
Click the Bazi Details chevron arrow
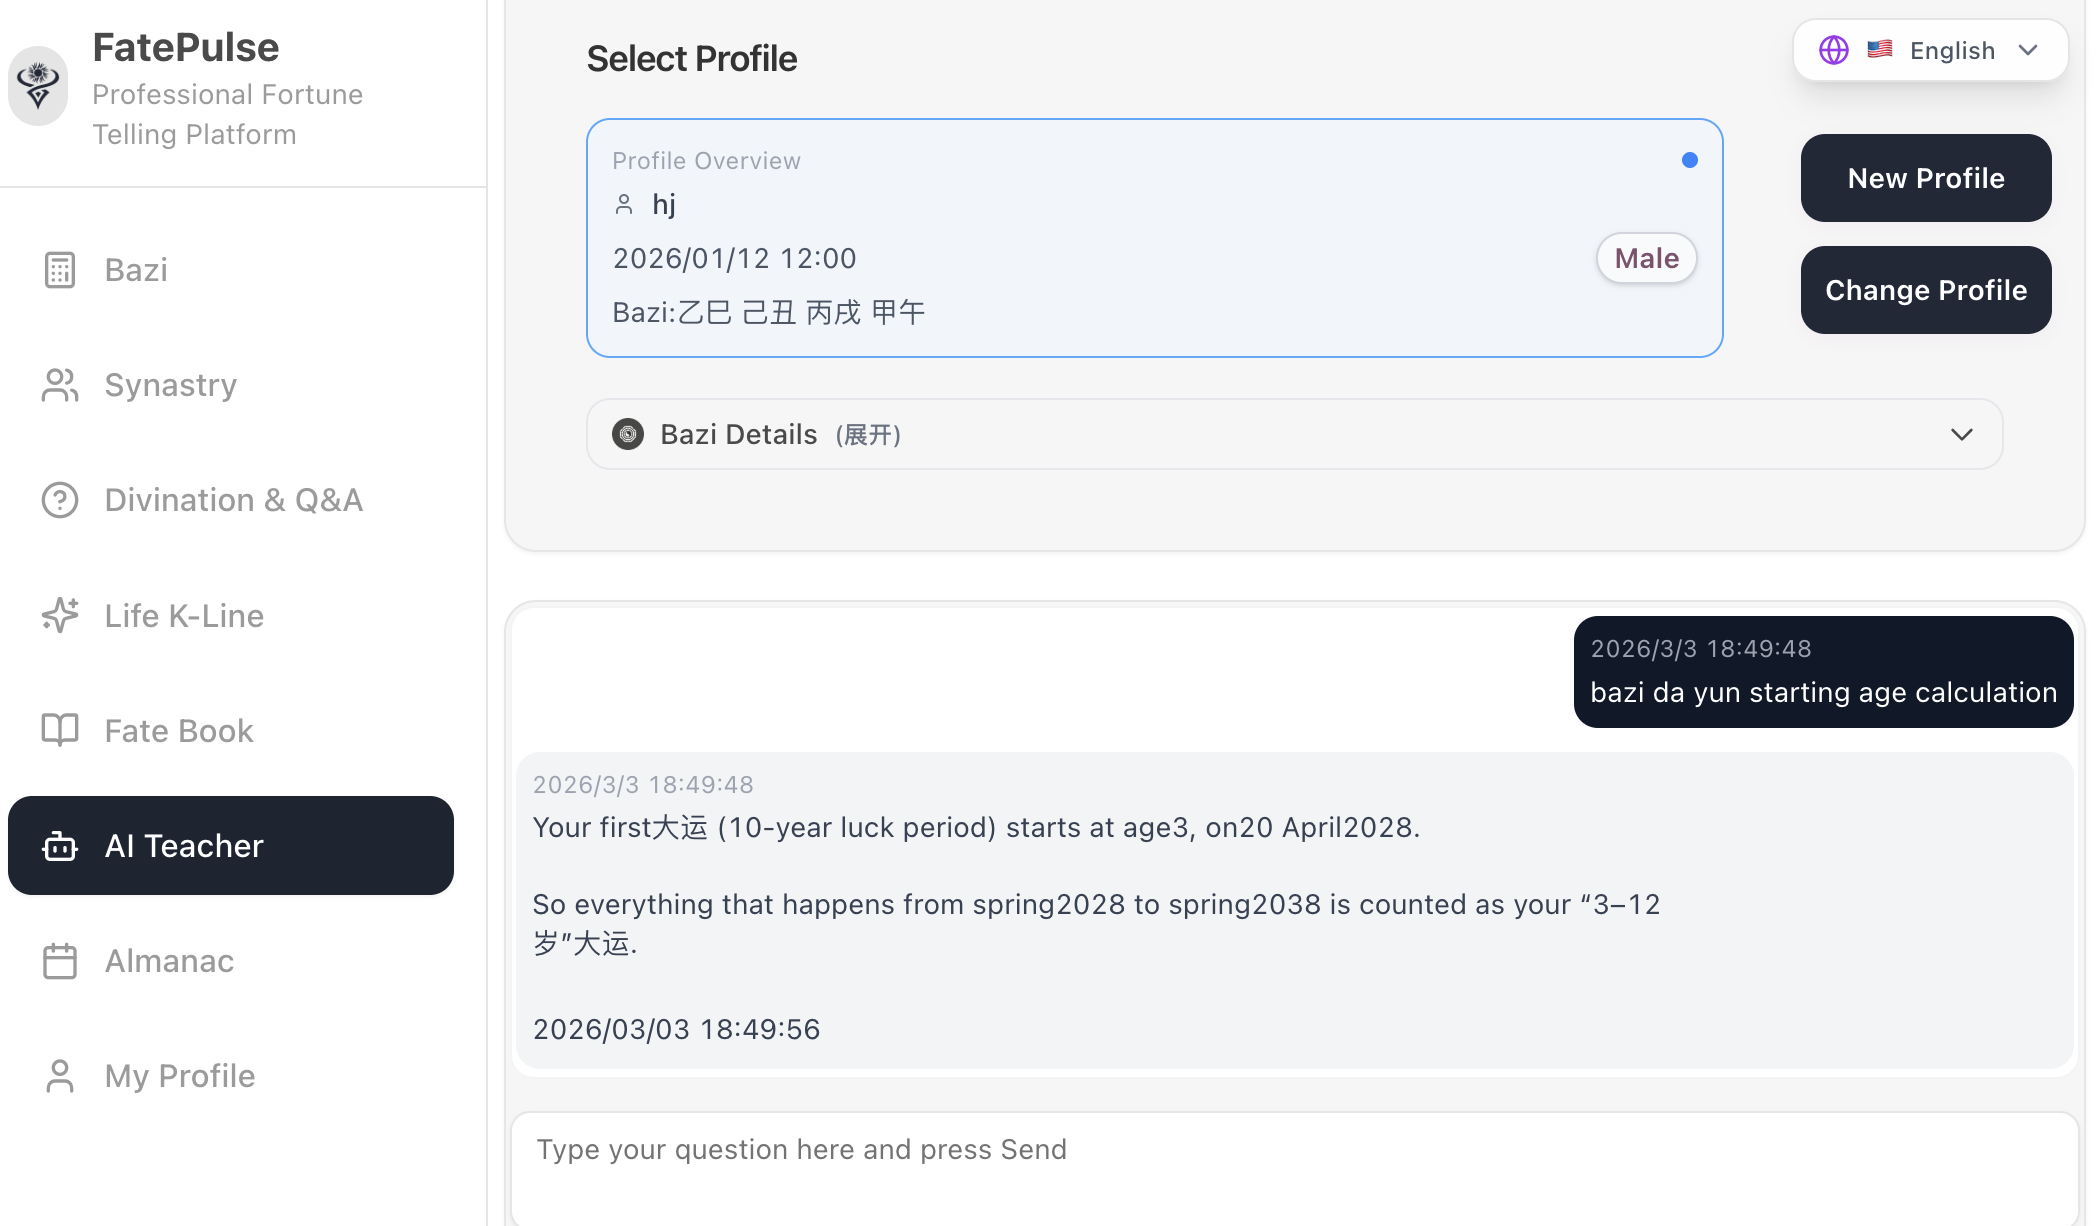[x=1961, y=434]
